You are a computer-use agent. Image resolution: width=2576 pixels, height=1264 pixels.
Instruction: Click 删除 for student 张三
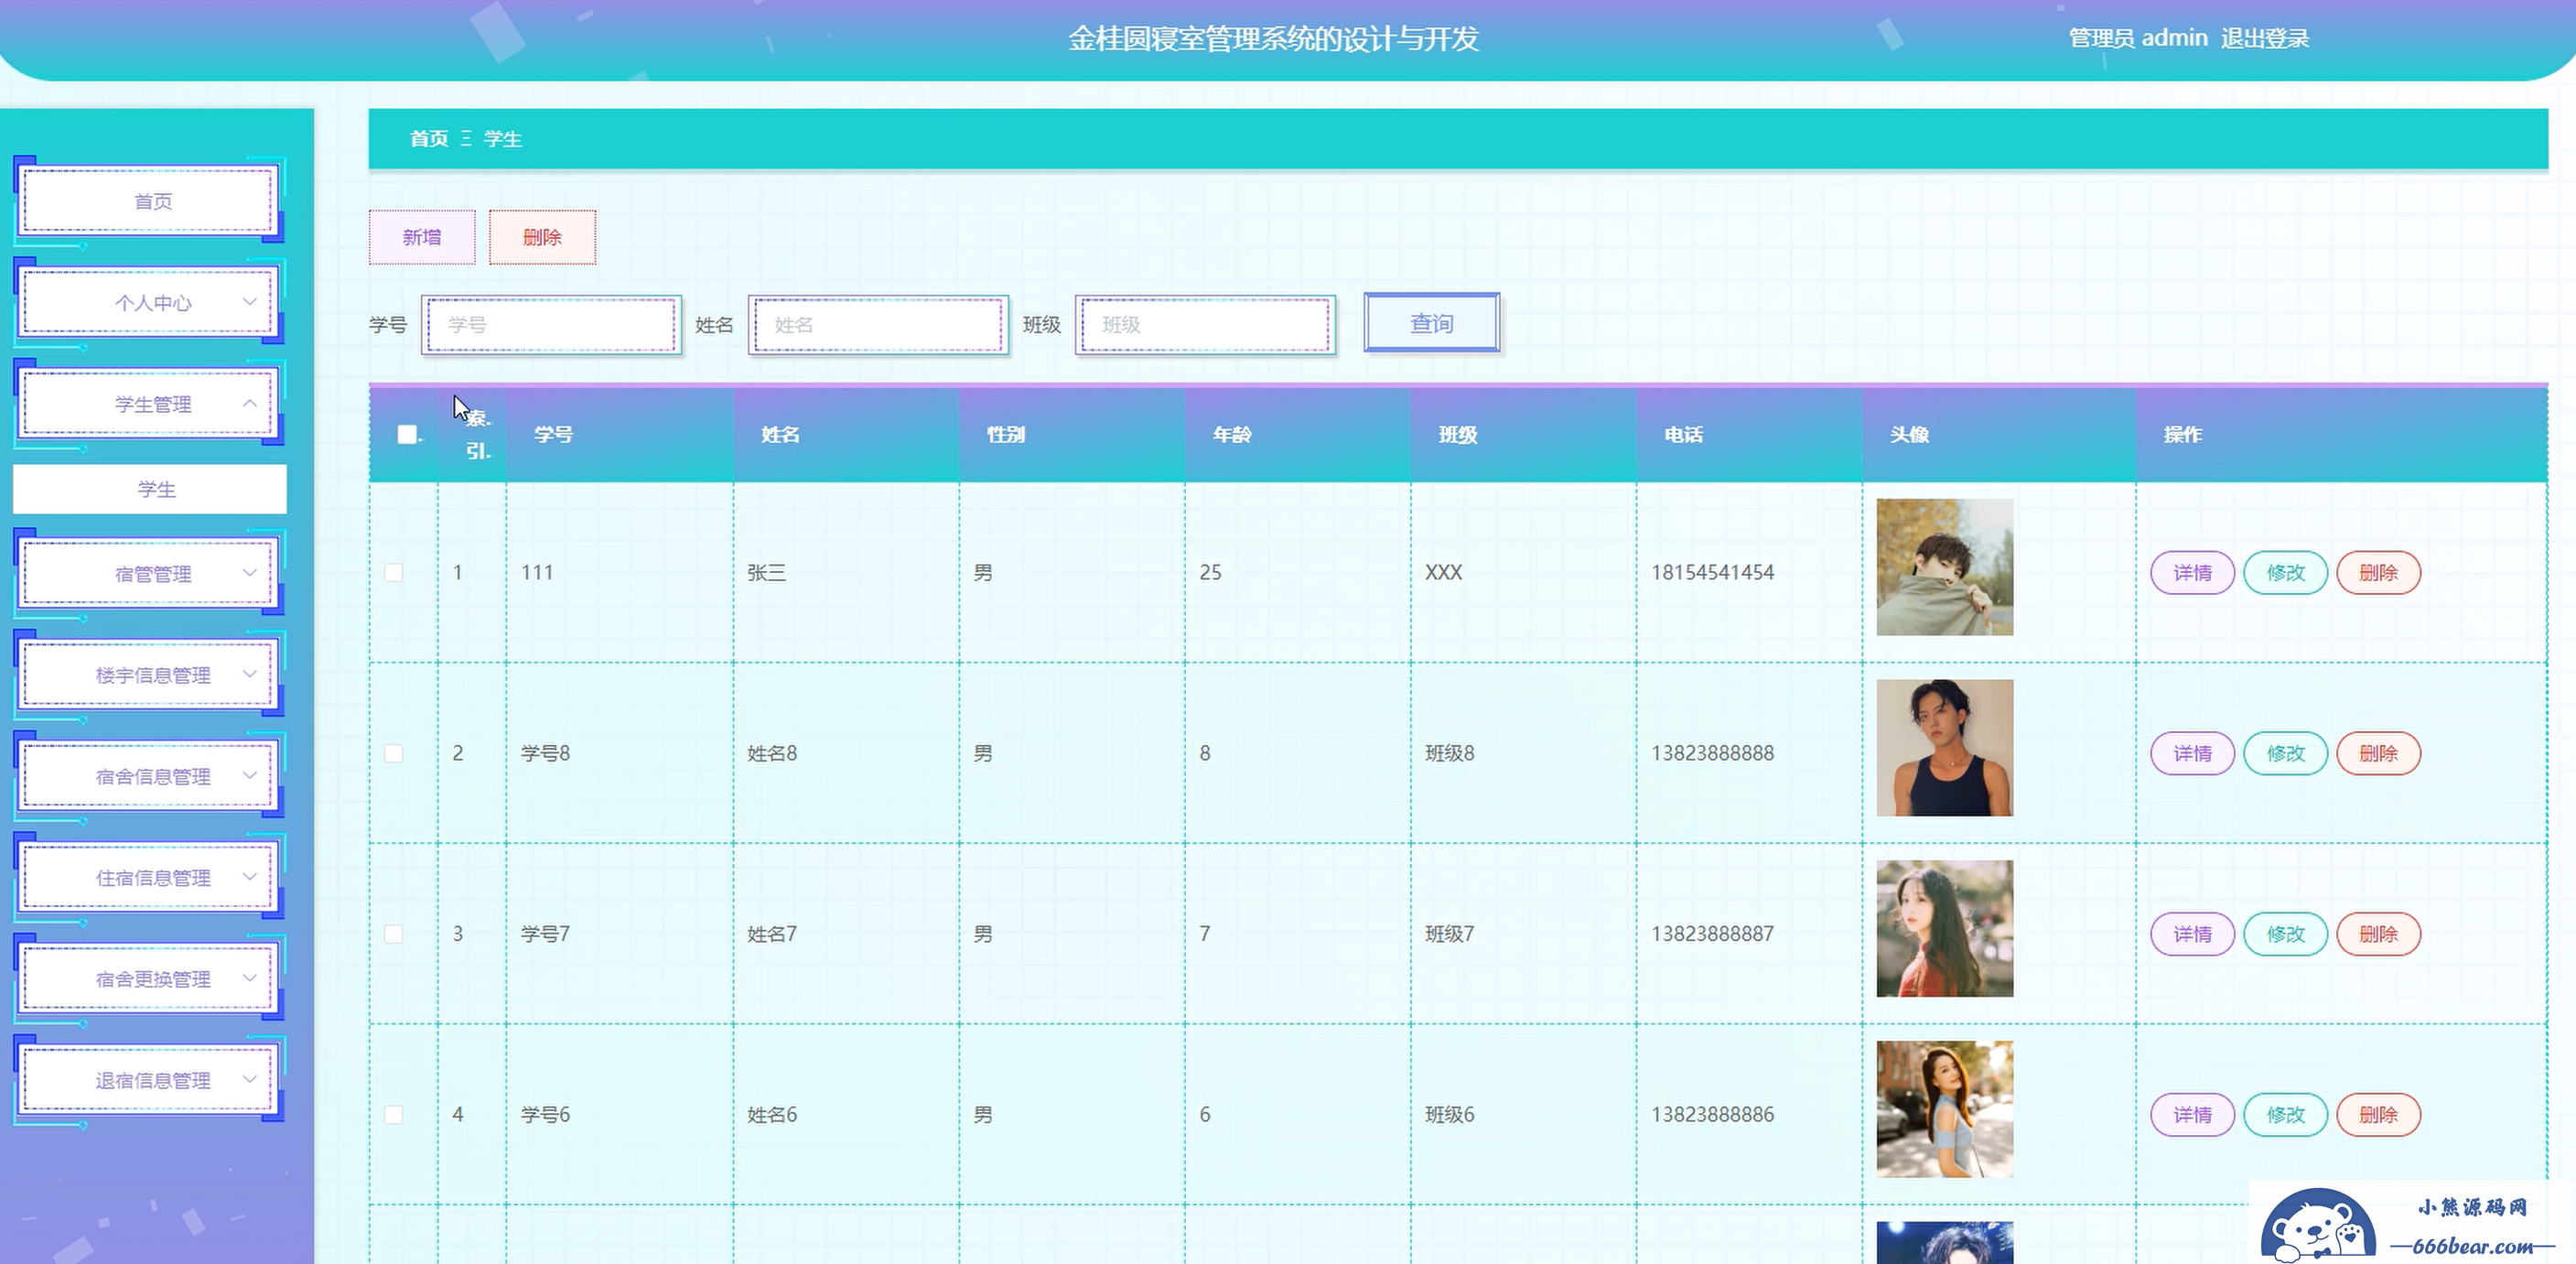tap(2378, 573)
